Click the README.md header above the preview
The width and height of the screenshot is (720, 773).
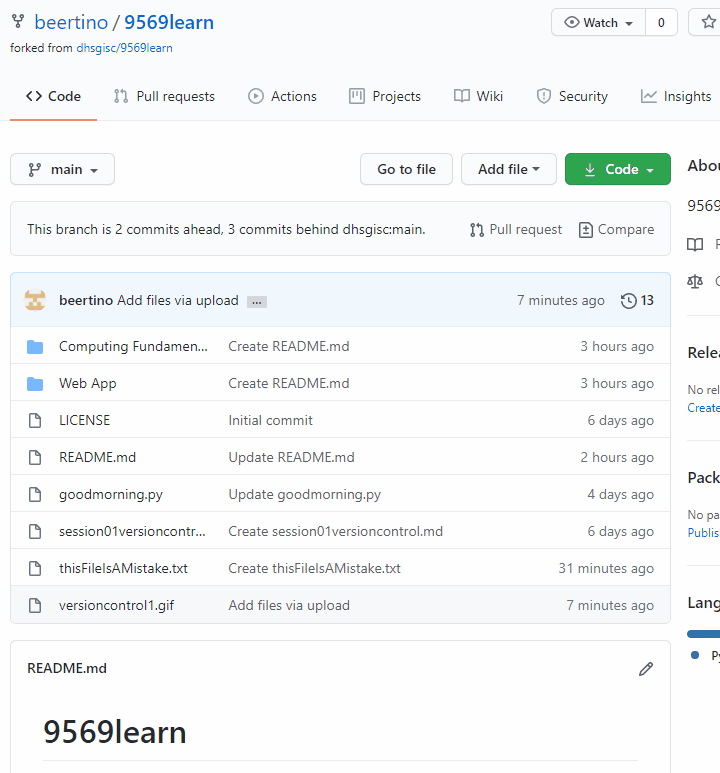pyautogui.click(x=67, y=668)
